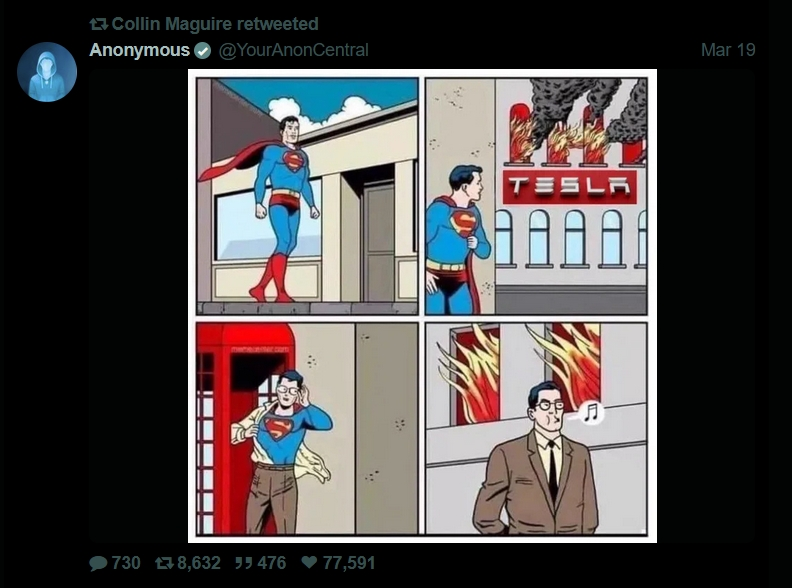Click the retweet icon beside Collin Maguire
The height and width of the screenshot is (588, 792).
pyautogui.click(x=98, y=24)
